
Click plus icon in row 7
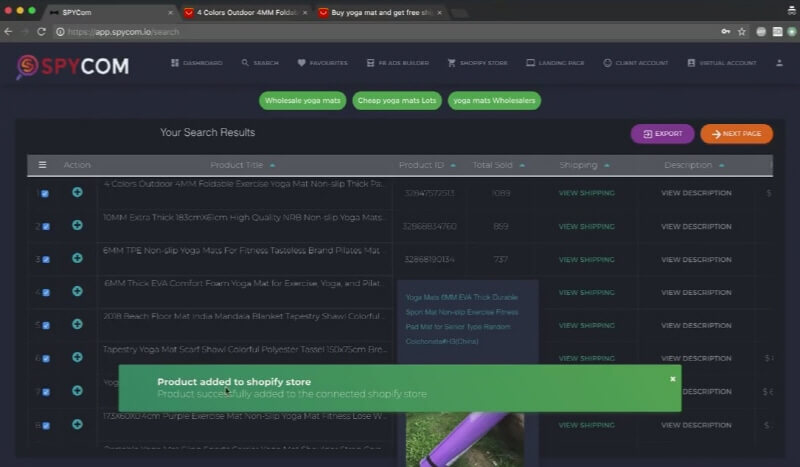pos(78,390)
